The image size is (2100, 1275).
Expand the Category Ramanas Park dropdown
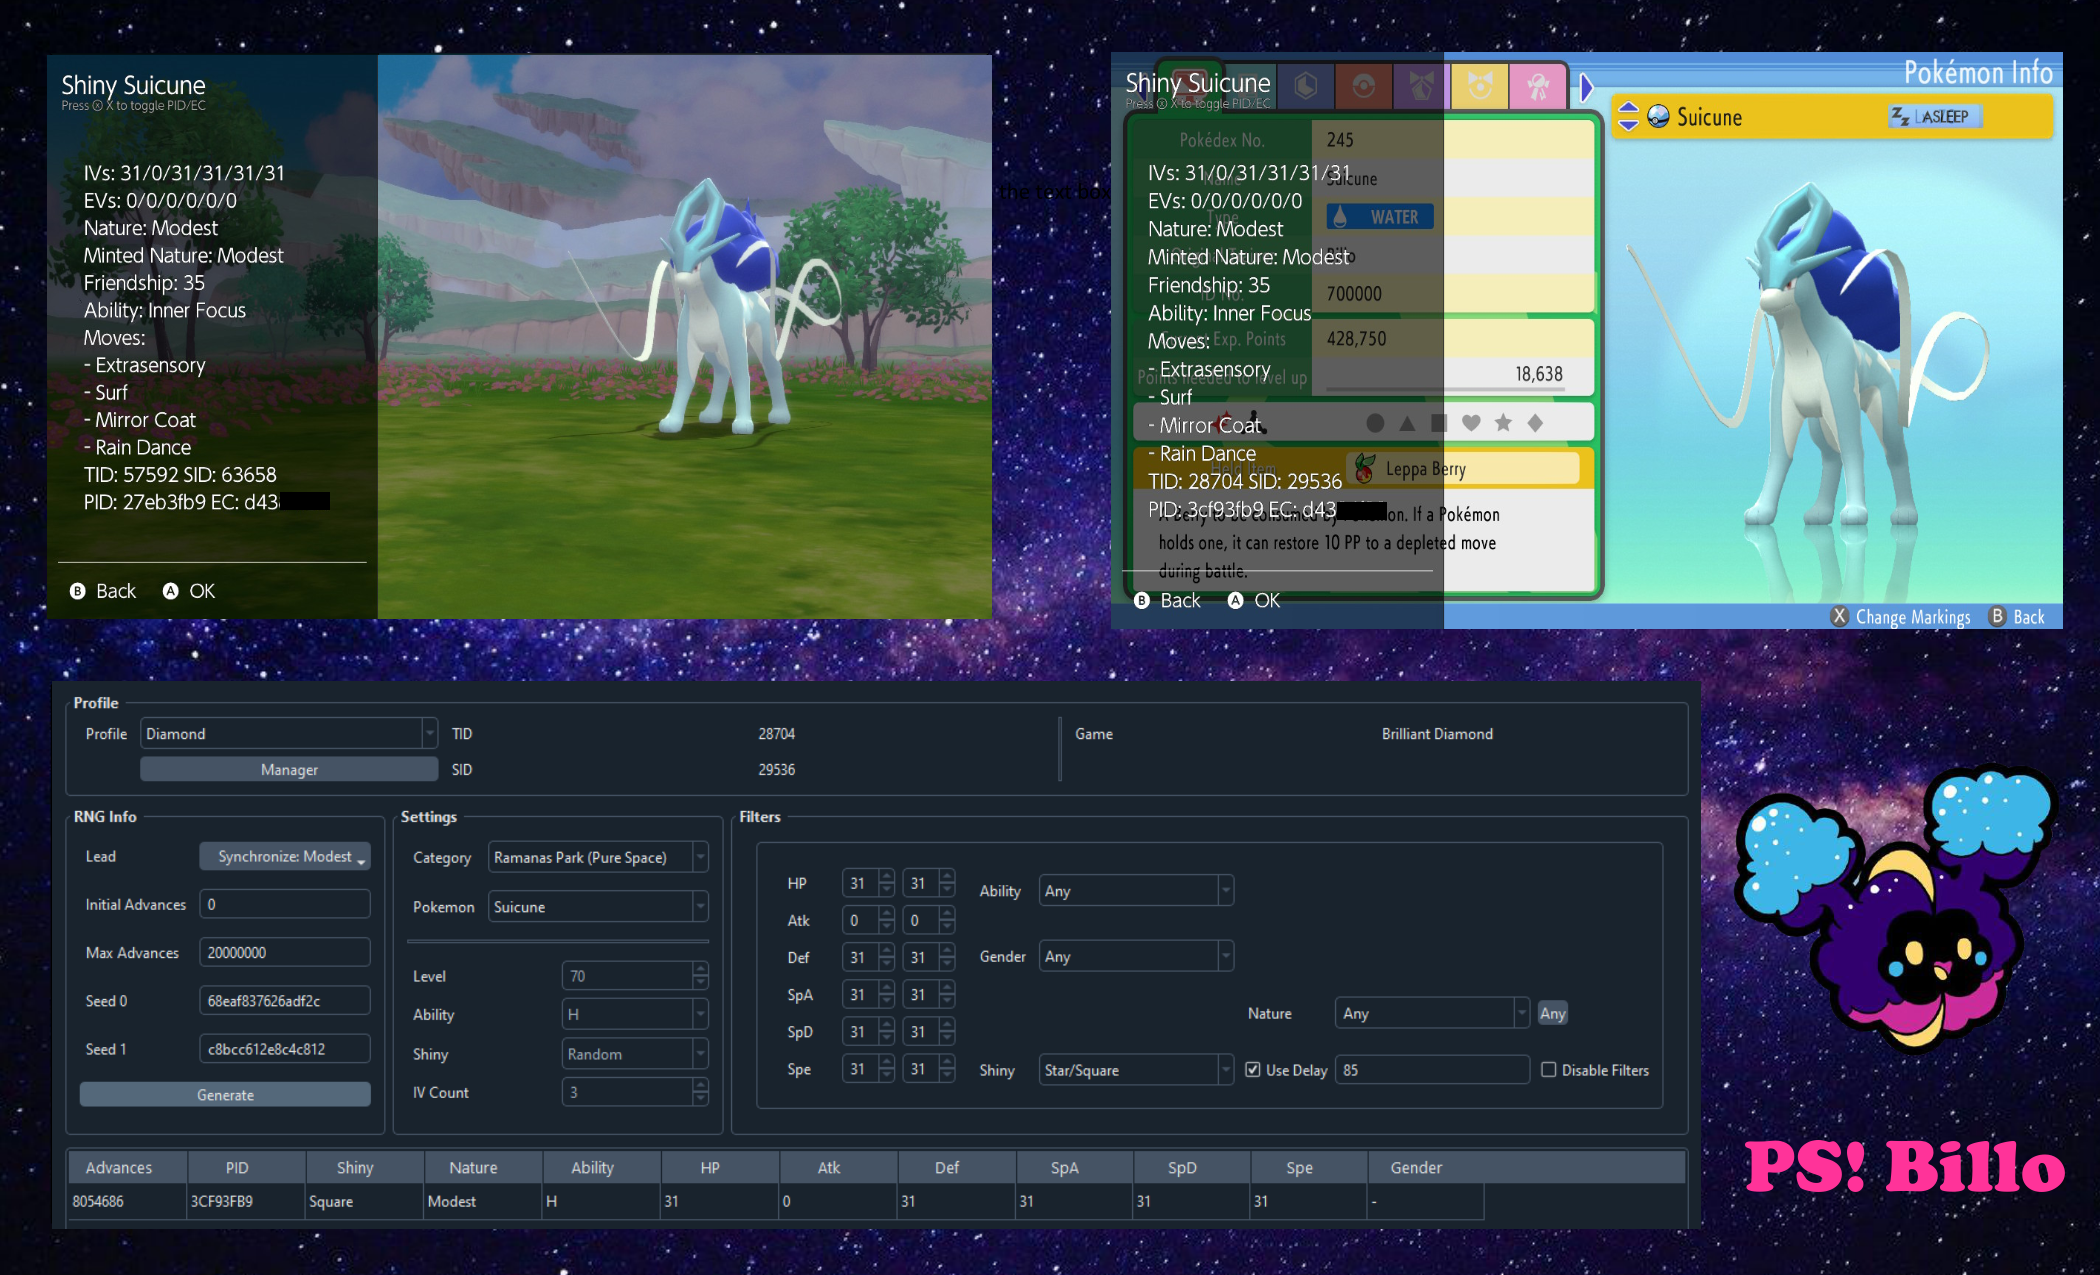[597, 857]
